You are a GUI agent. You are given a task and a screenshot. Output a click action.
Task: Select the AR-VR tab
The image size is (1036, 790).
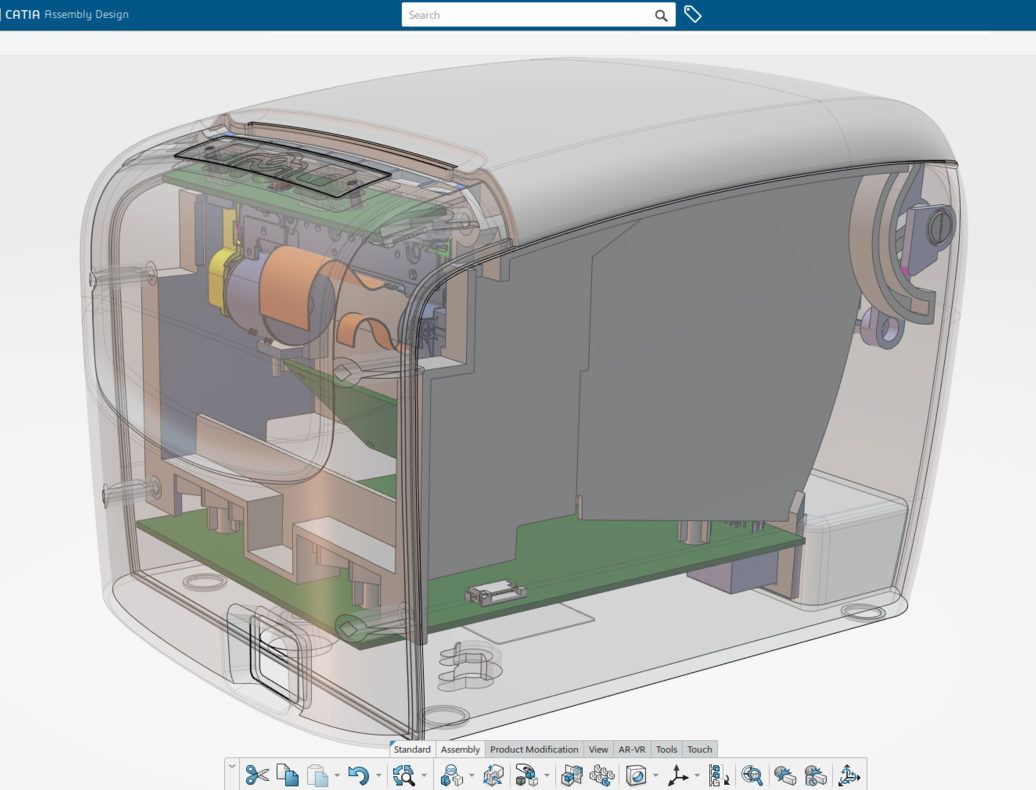point(632,749)
